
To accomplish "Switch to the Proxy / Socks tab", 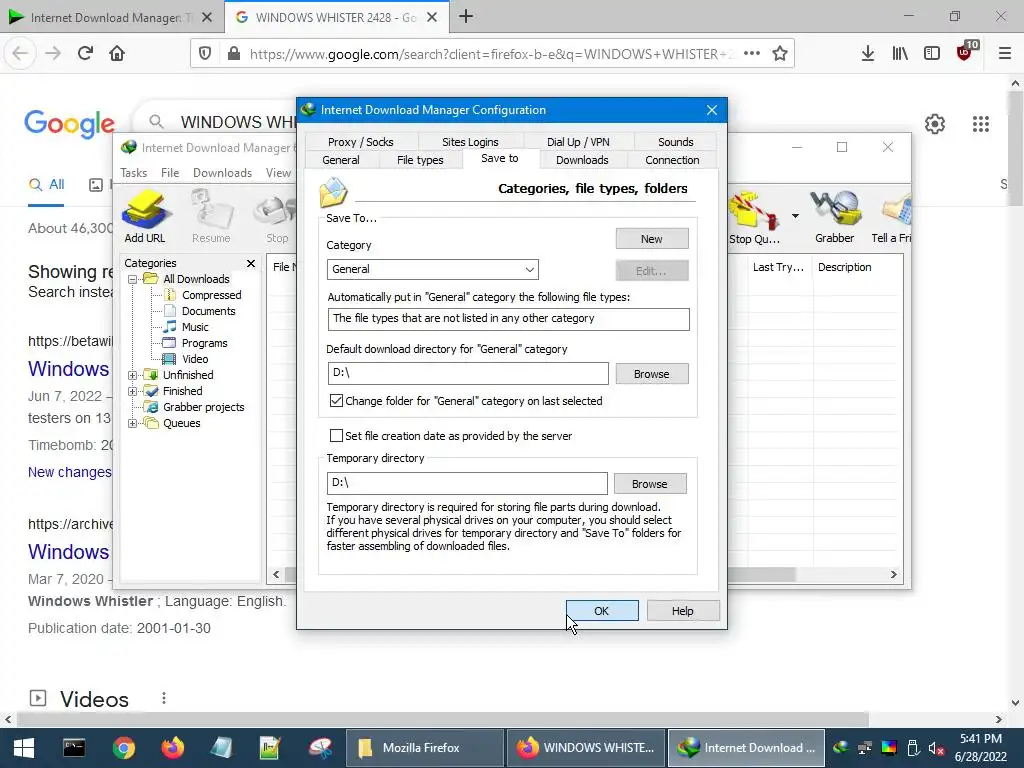I will 360,142.
